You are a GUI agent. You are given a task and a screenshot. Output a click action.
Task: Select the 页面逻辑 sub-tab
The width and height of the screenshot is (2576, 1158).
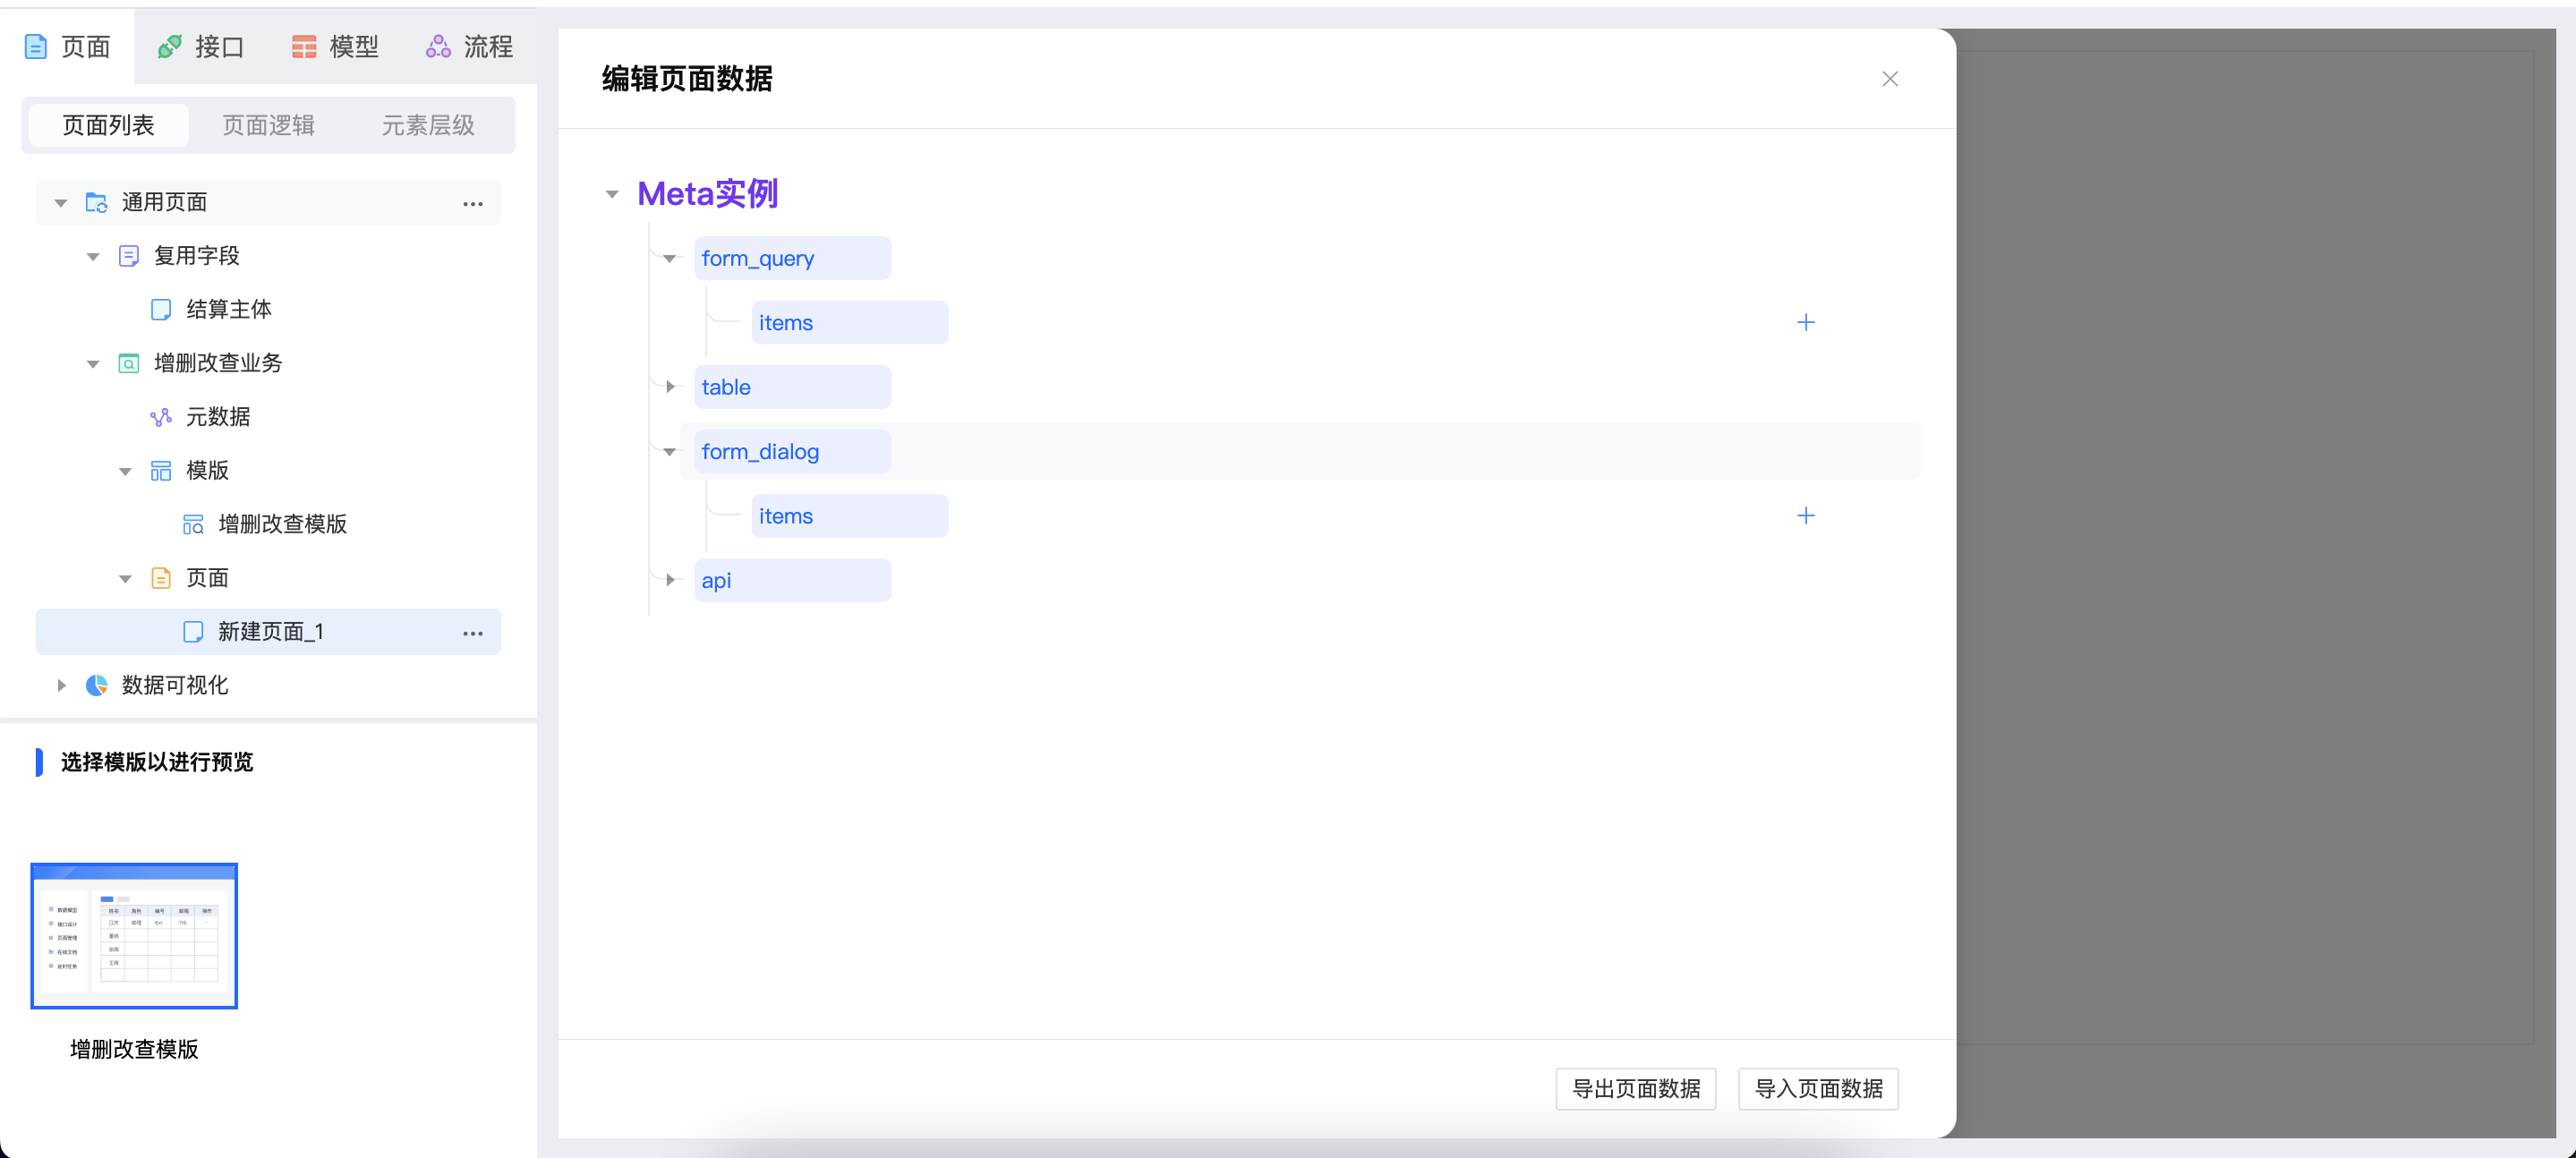(268, 126)
